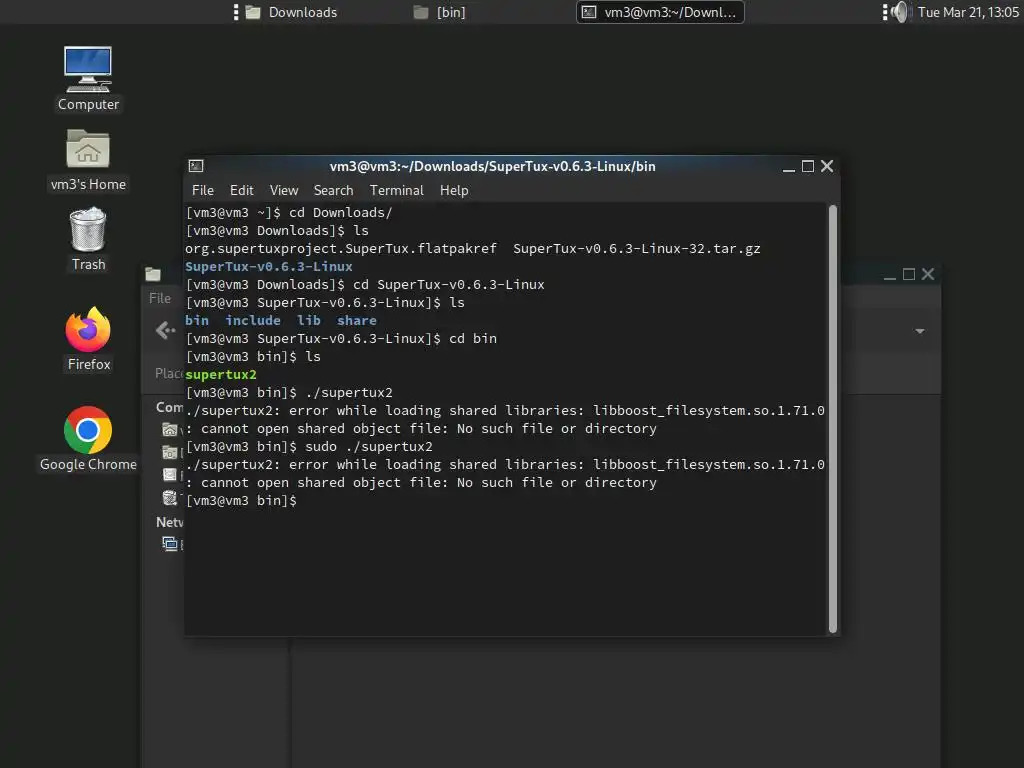1024x768 pixels.
Task: Launch Google Chrome from the desktop
Action: [88, 439]
